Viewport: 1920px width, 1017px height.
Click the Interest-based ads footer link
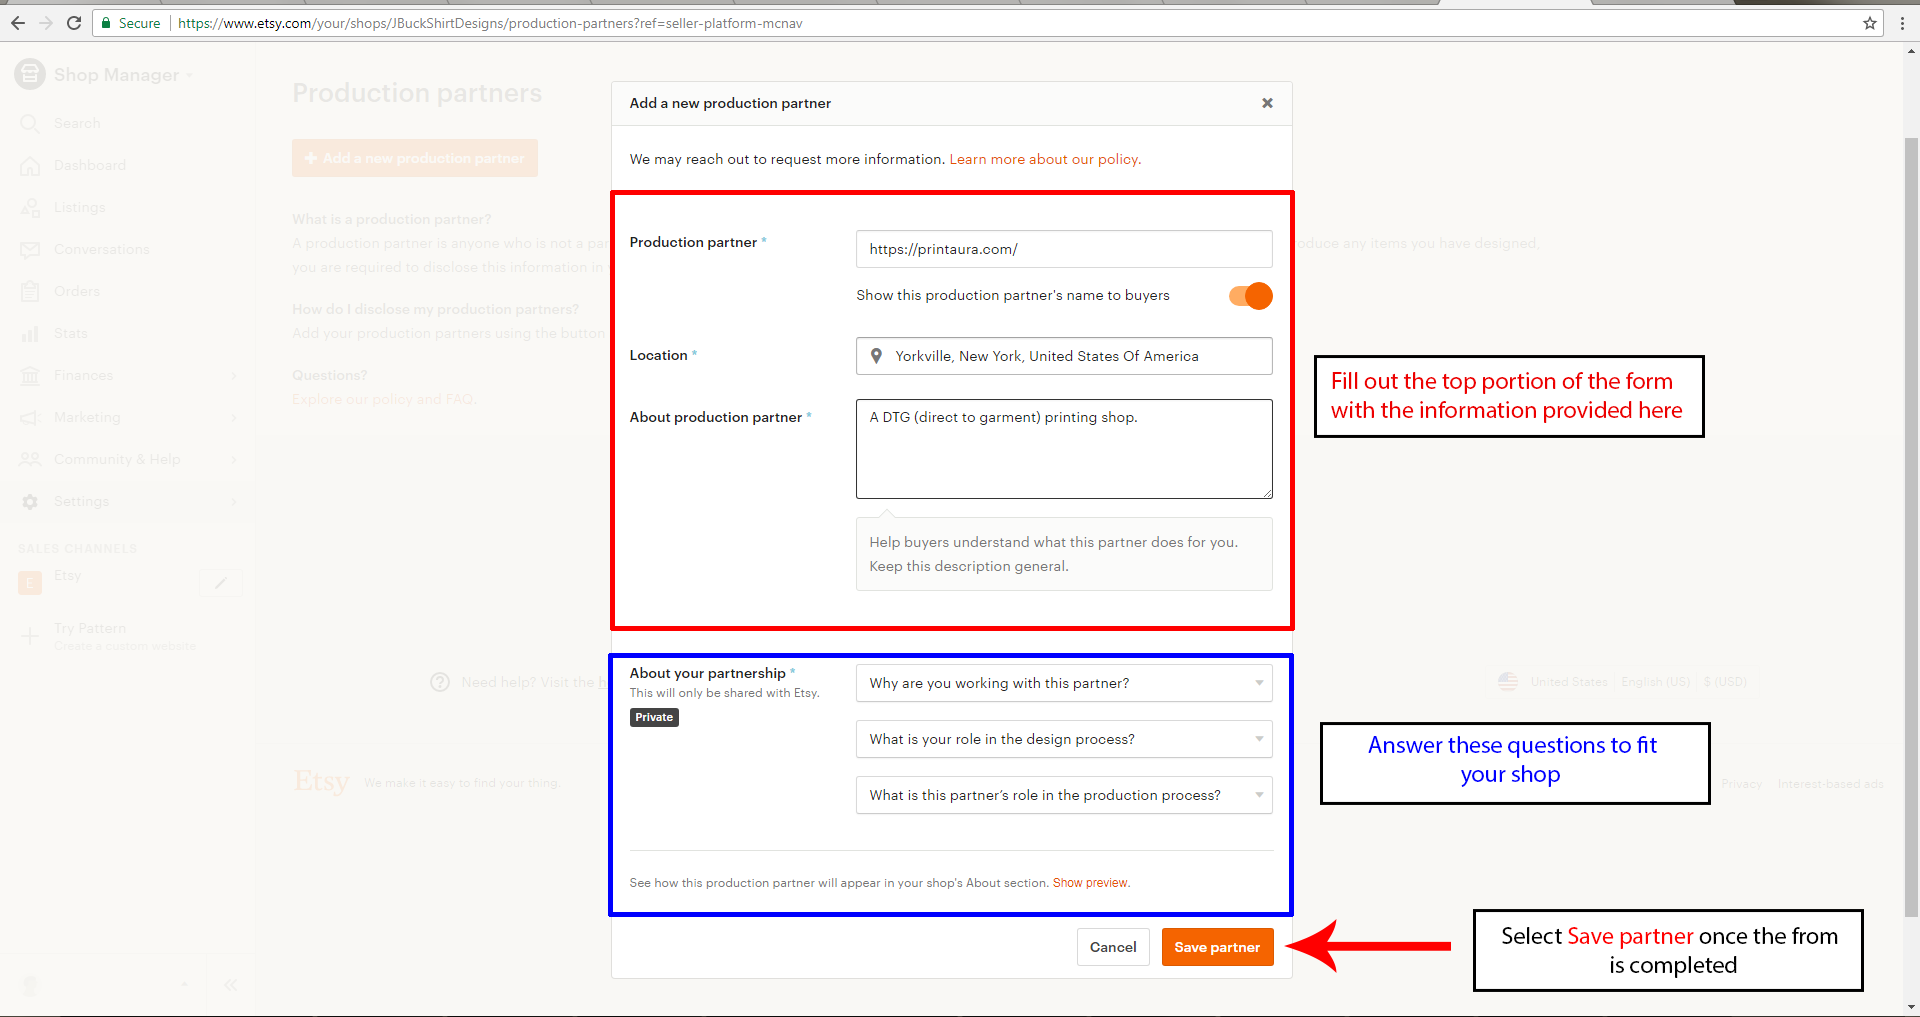coord(1830,784)
